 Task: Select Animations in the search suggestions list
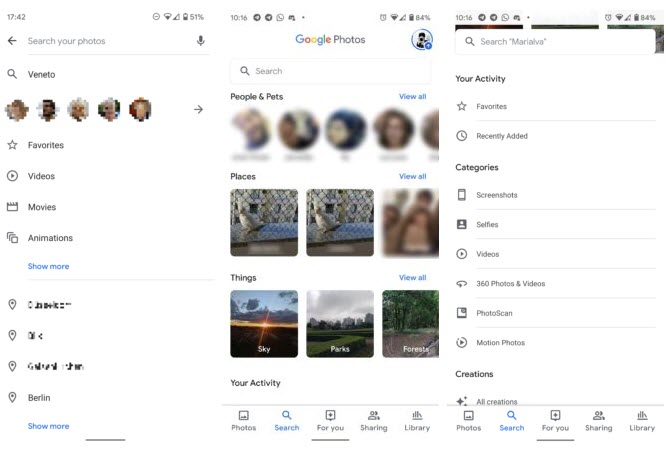click(50, 238)
